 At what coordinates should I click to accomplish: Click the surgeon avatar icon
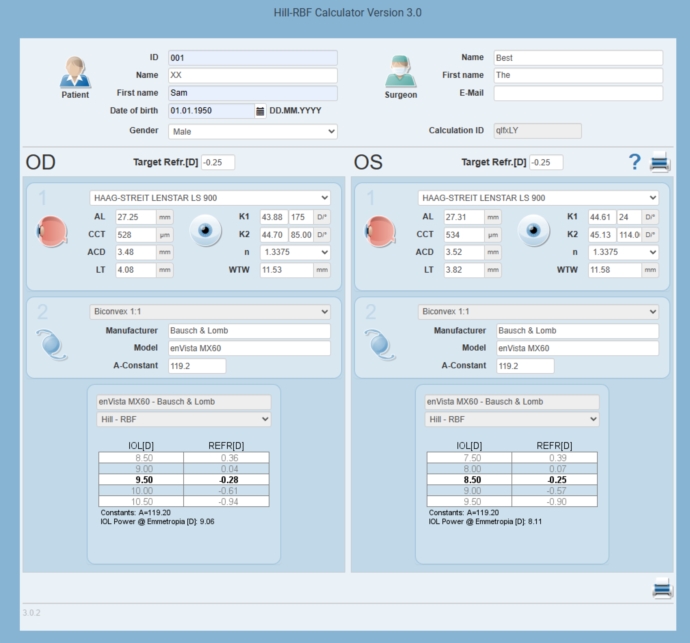tap(400, 71)
